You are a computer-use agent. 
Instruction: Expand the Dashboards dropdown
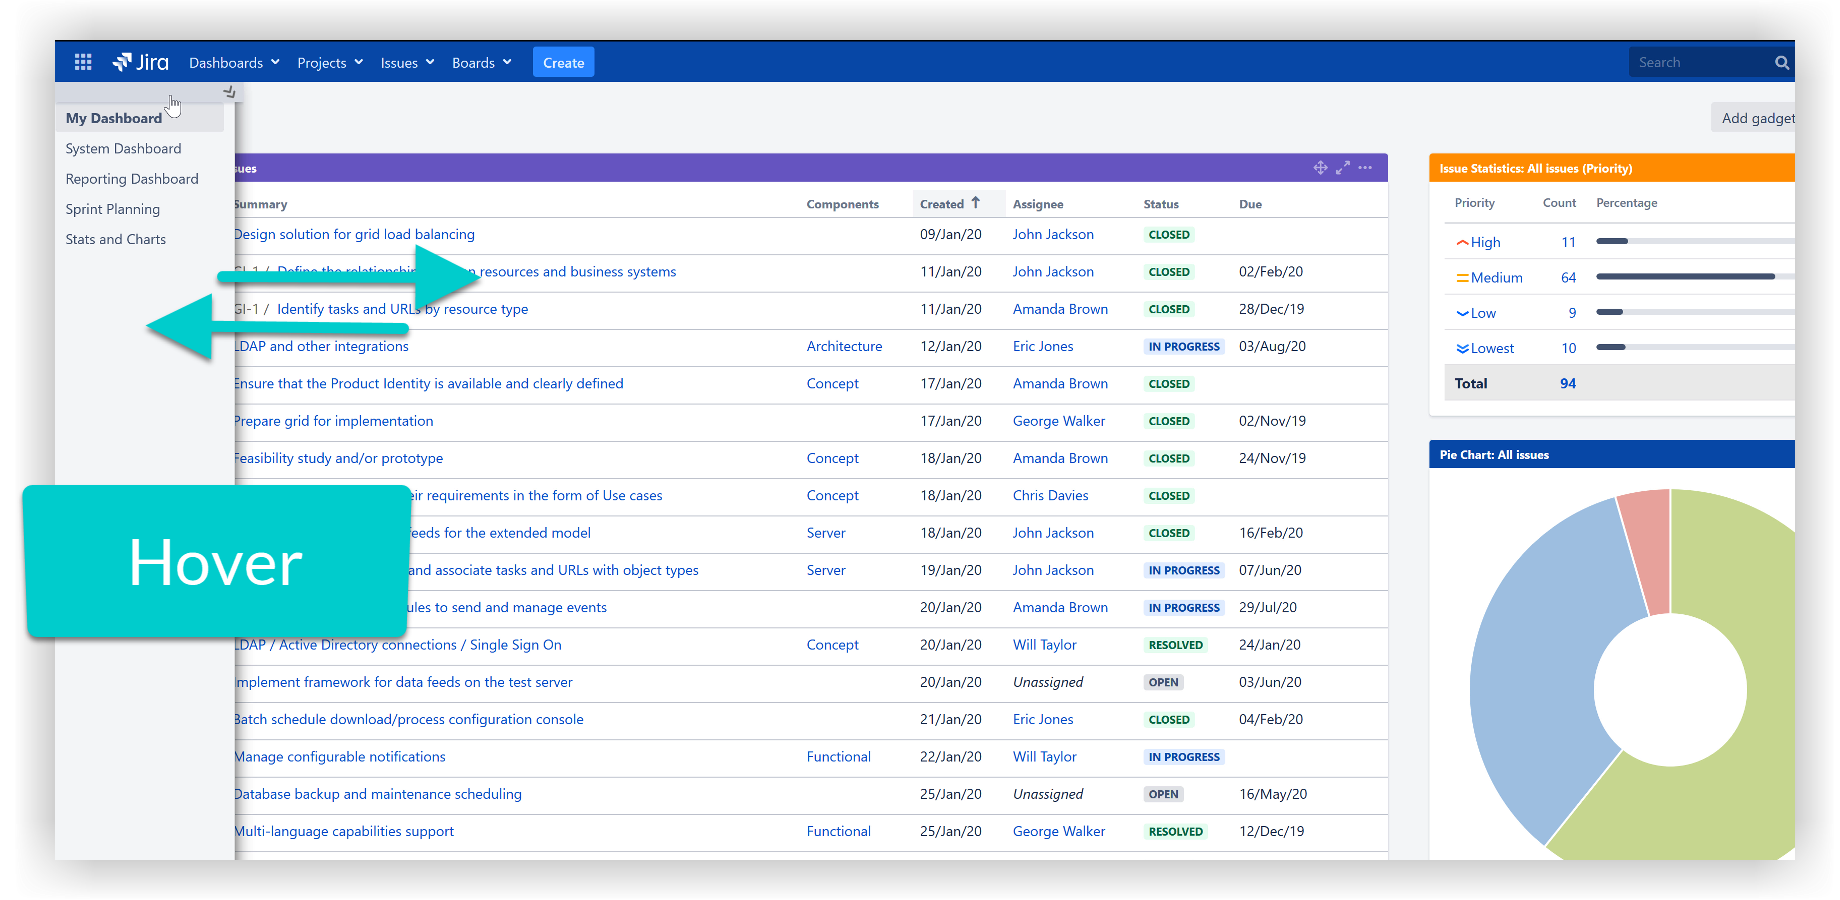click(234, 63)
